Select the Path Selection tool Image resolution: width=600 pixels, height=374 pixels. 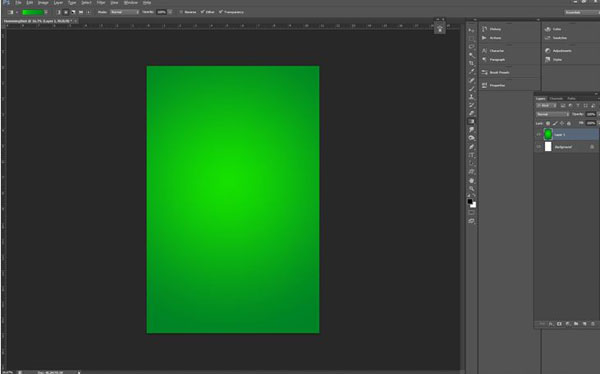[471, 163]
